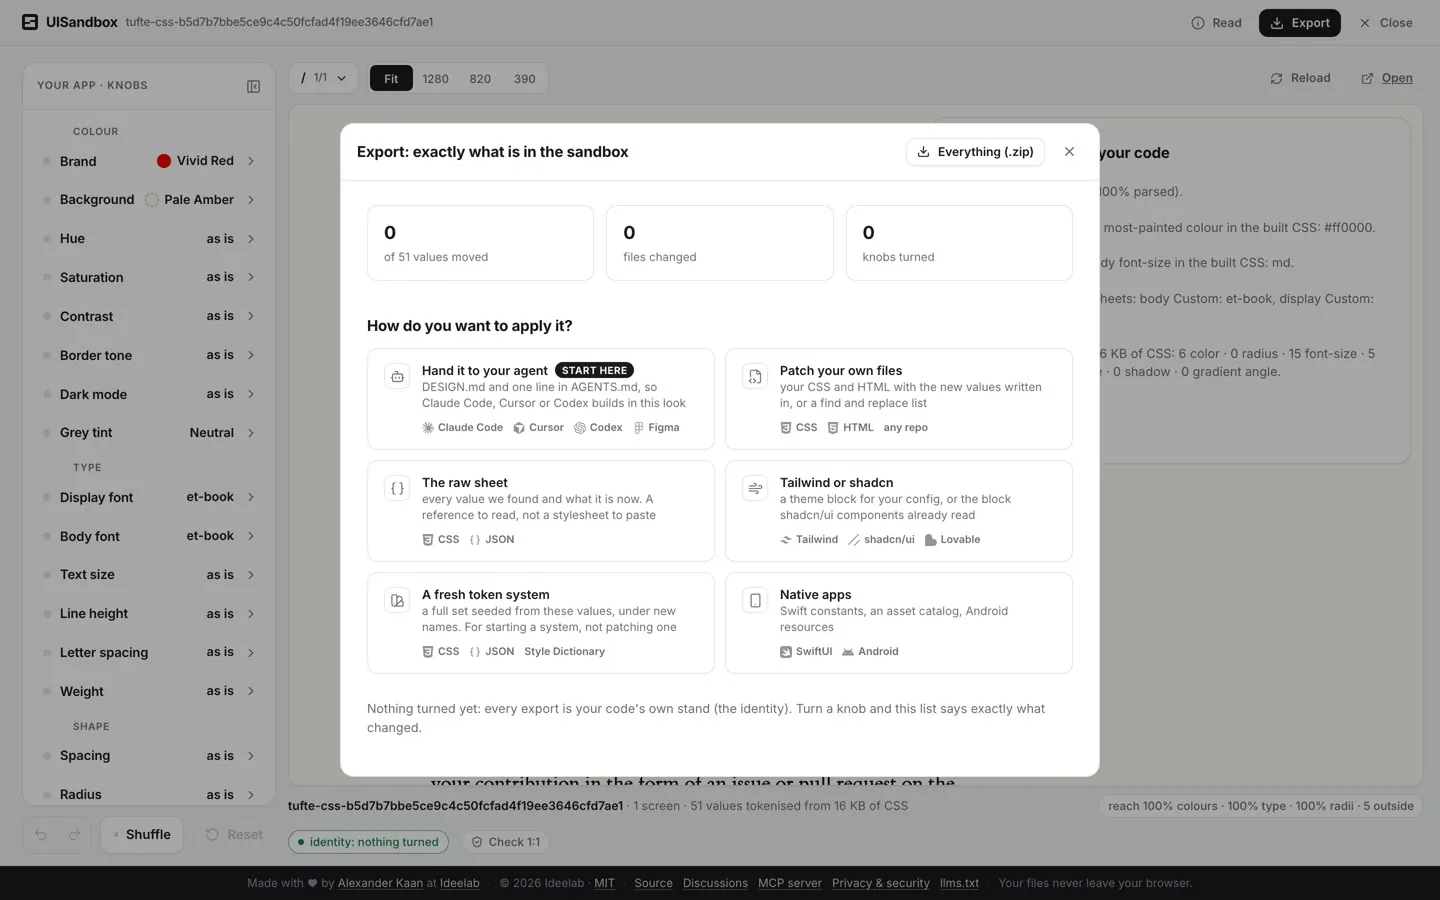
Task: Open the screen 1/1 dropdown
Action: pos(323,78)
